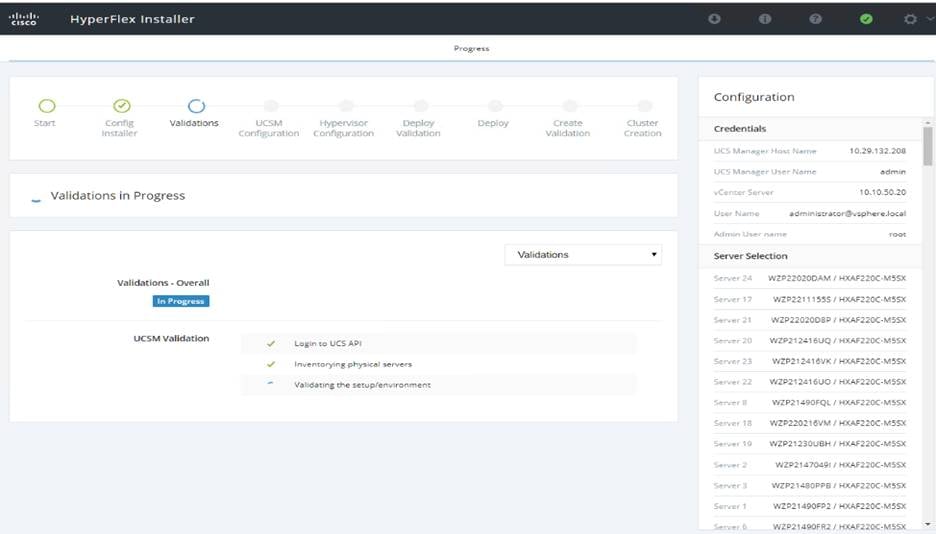Click the Hypervisor Configuration step circle
Viewport: 936px width, 534px height.
pyautogui.click(x=346, y=106)
